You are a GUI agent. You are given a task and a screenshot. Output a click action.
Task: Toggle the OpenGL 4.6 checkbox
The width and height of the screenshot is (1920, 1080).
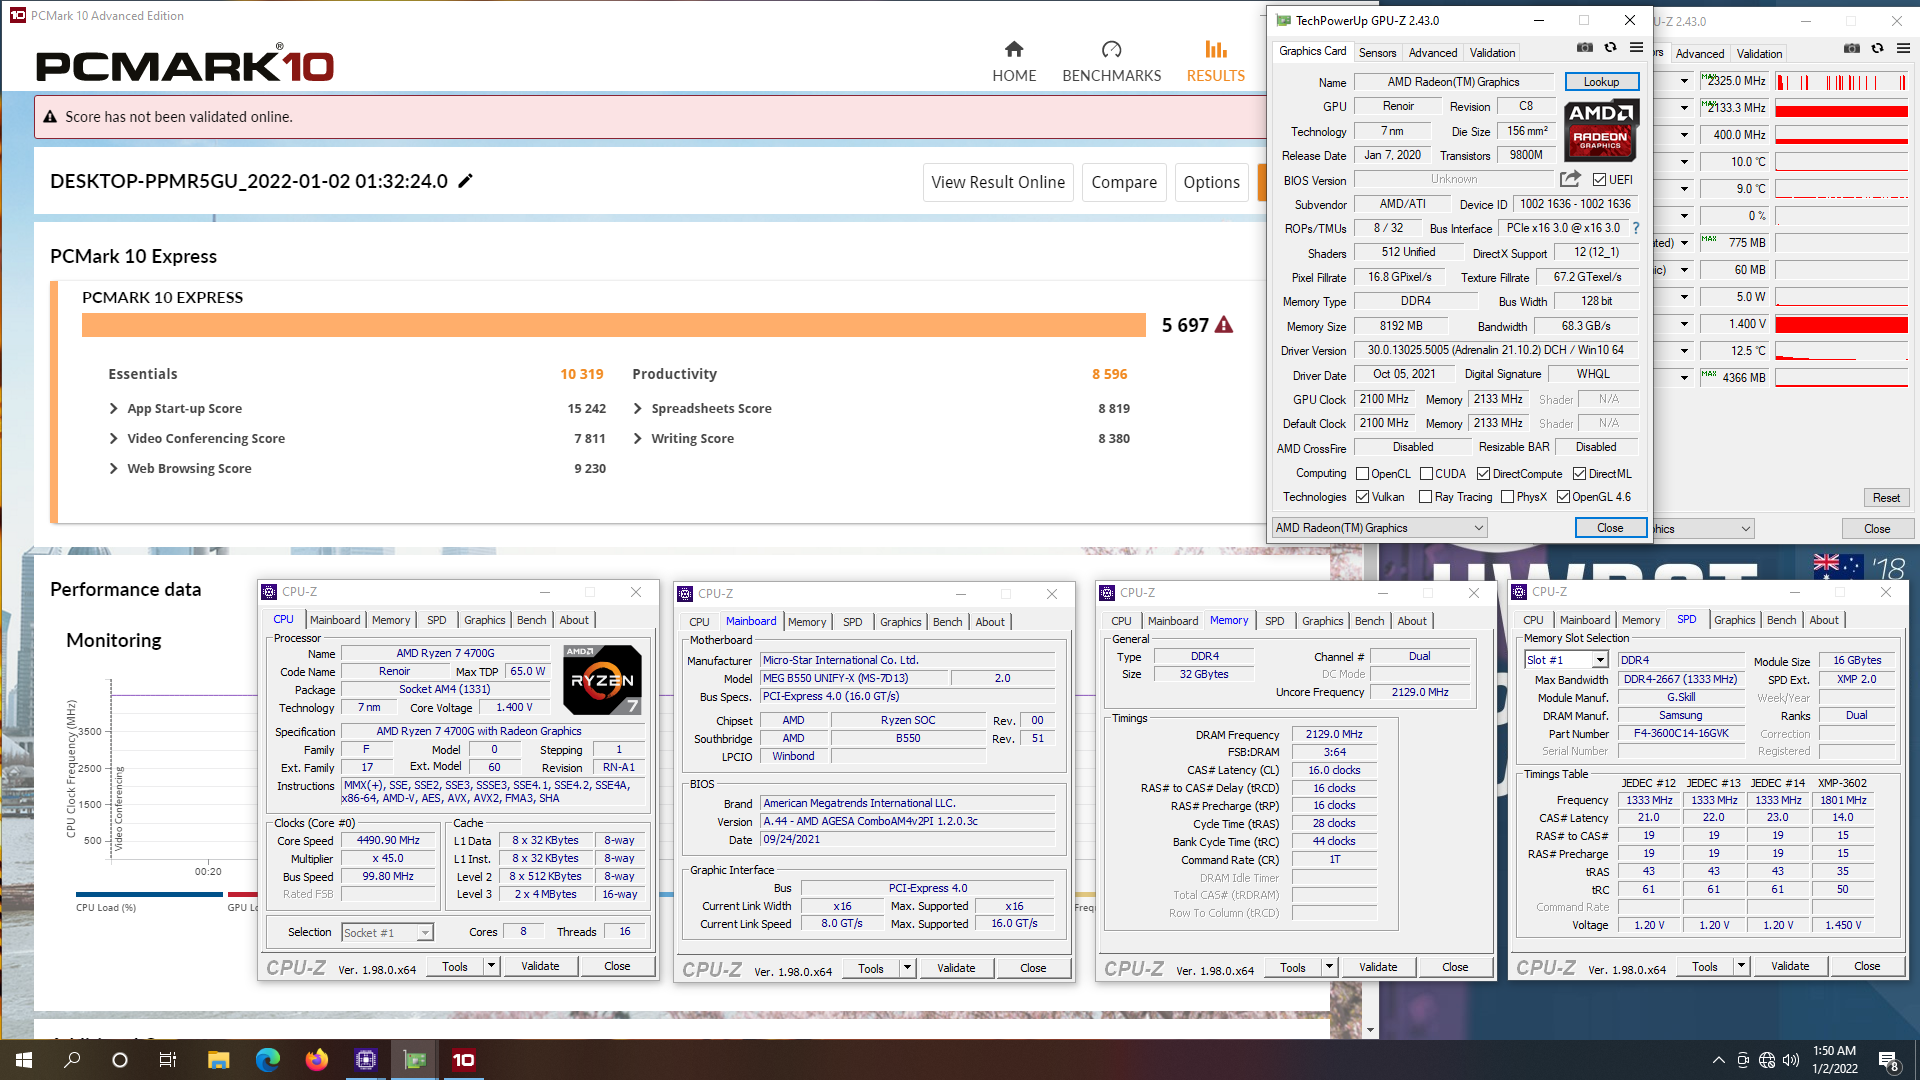[1563, 497]
